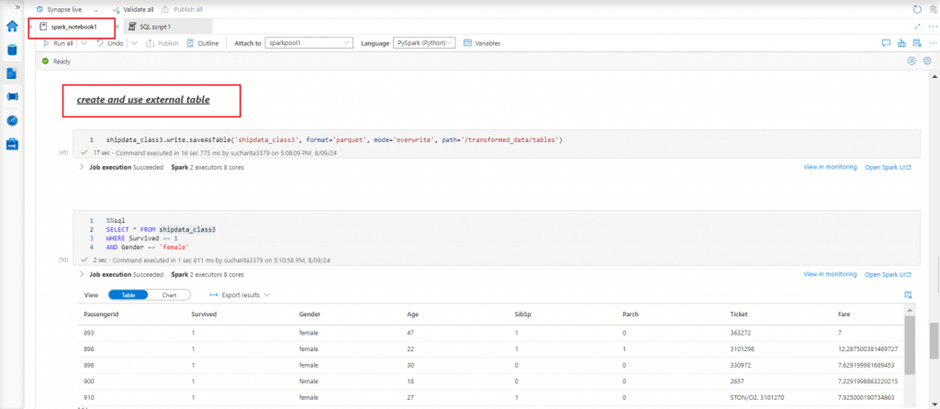
Task: Expand the Export results dropdown
Action: point(240,295)
